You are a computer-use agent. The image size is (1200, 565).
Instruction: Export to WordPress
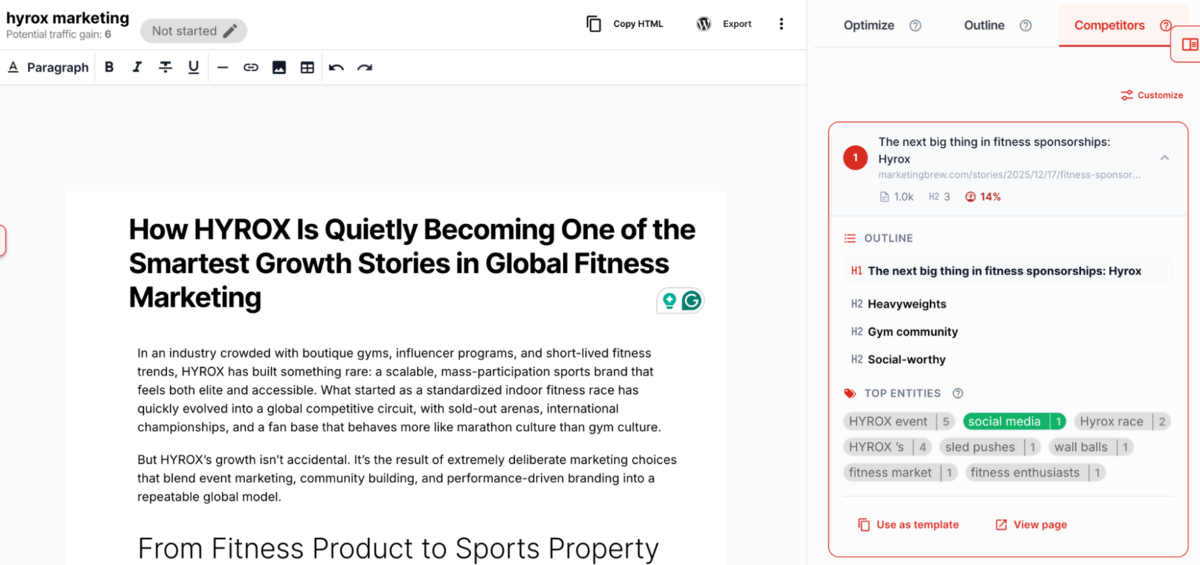[x=724, y=24]
